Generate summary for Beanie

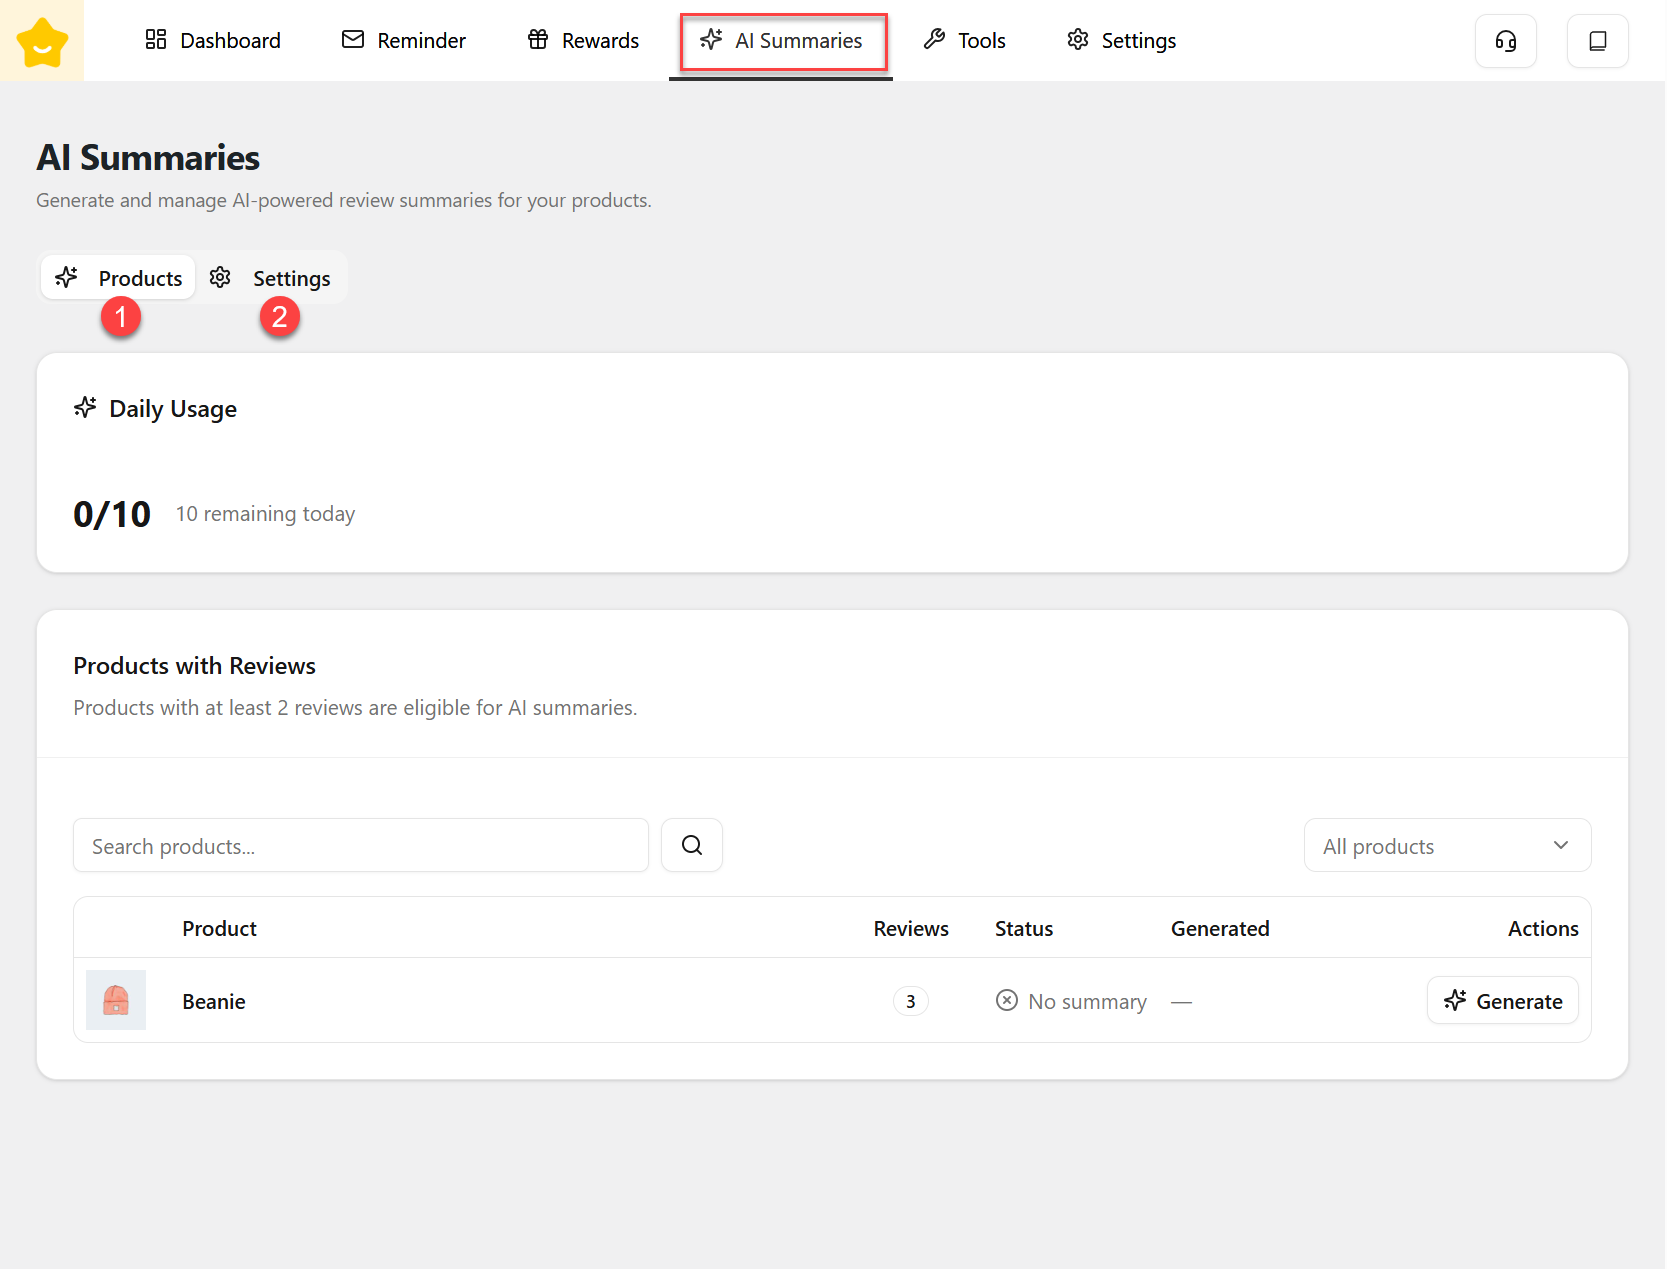pos(1502,1001)
